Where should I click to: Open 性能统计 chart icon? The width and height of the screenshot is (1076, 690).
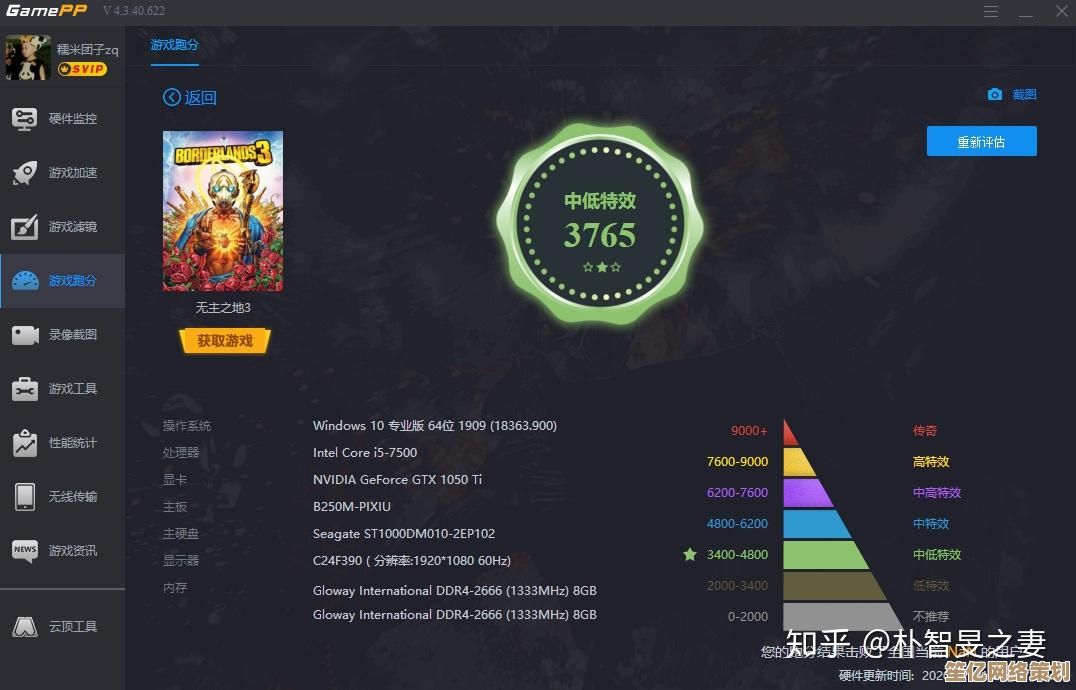coord(25,443)
